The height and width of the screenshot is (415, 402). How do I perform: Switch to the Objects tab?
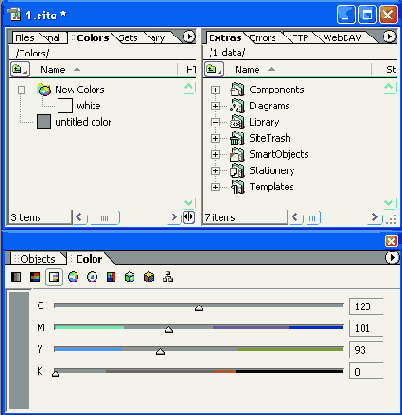click(38, 259)
